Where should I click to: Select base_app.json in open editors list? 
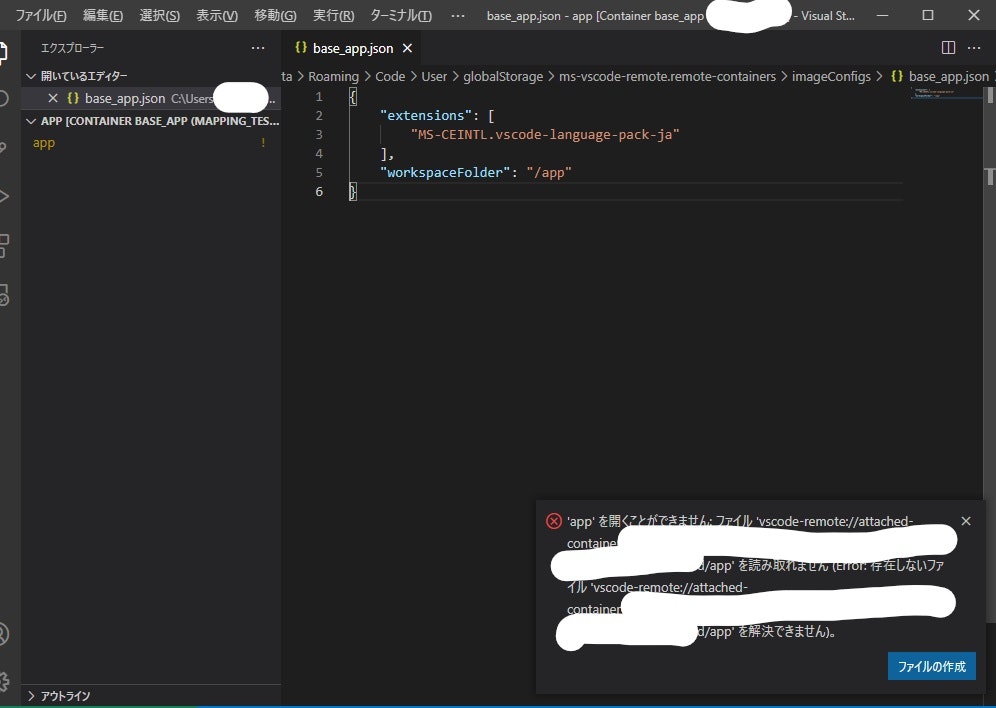click(151, 98)
